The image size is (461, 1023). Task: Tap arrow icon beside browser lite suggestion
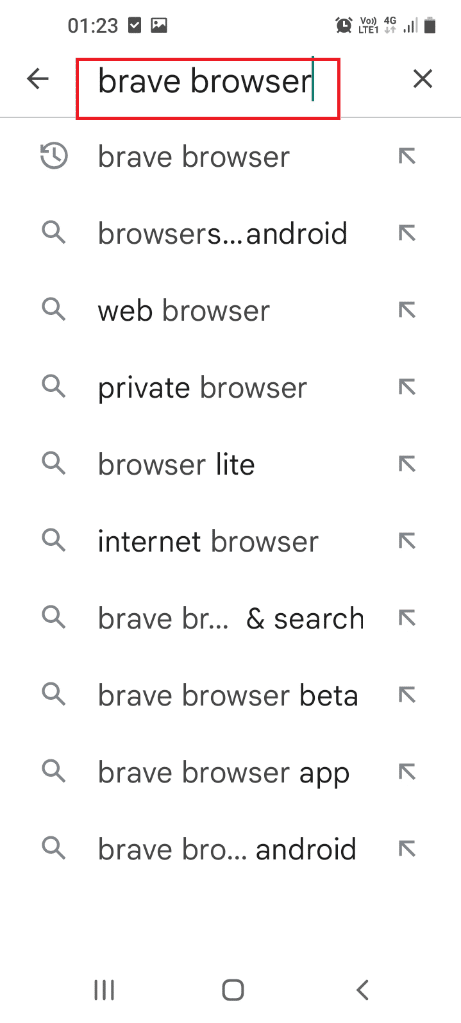407,465
